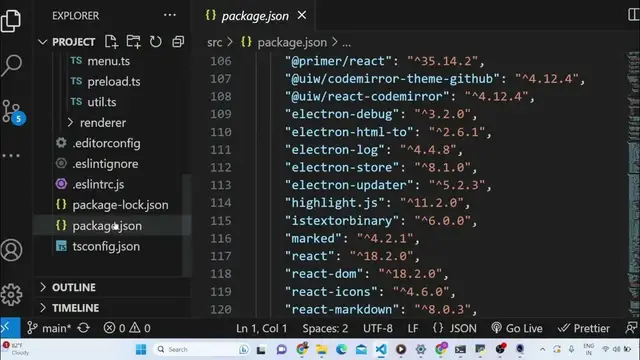Viewport: 640px width, 360px height.
Task: Change file encoding UTF-8
Action: pyautogui.click(x=378, y=328)
